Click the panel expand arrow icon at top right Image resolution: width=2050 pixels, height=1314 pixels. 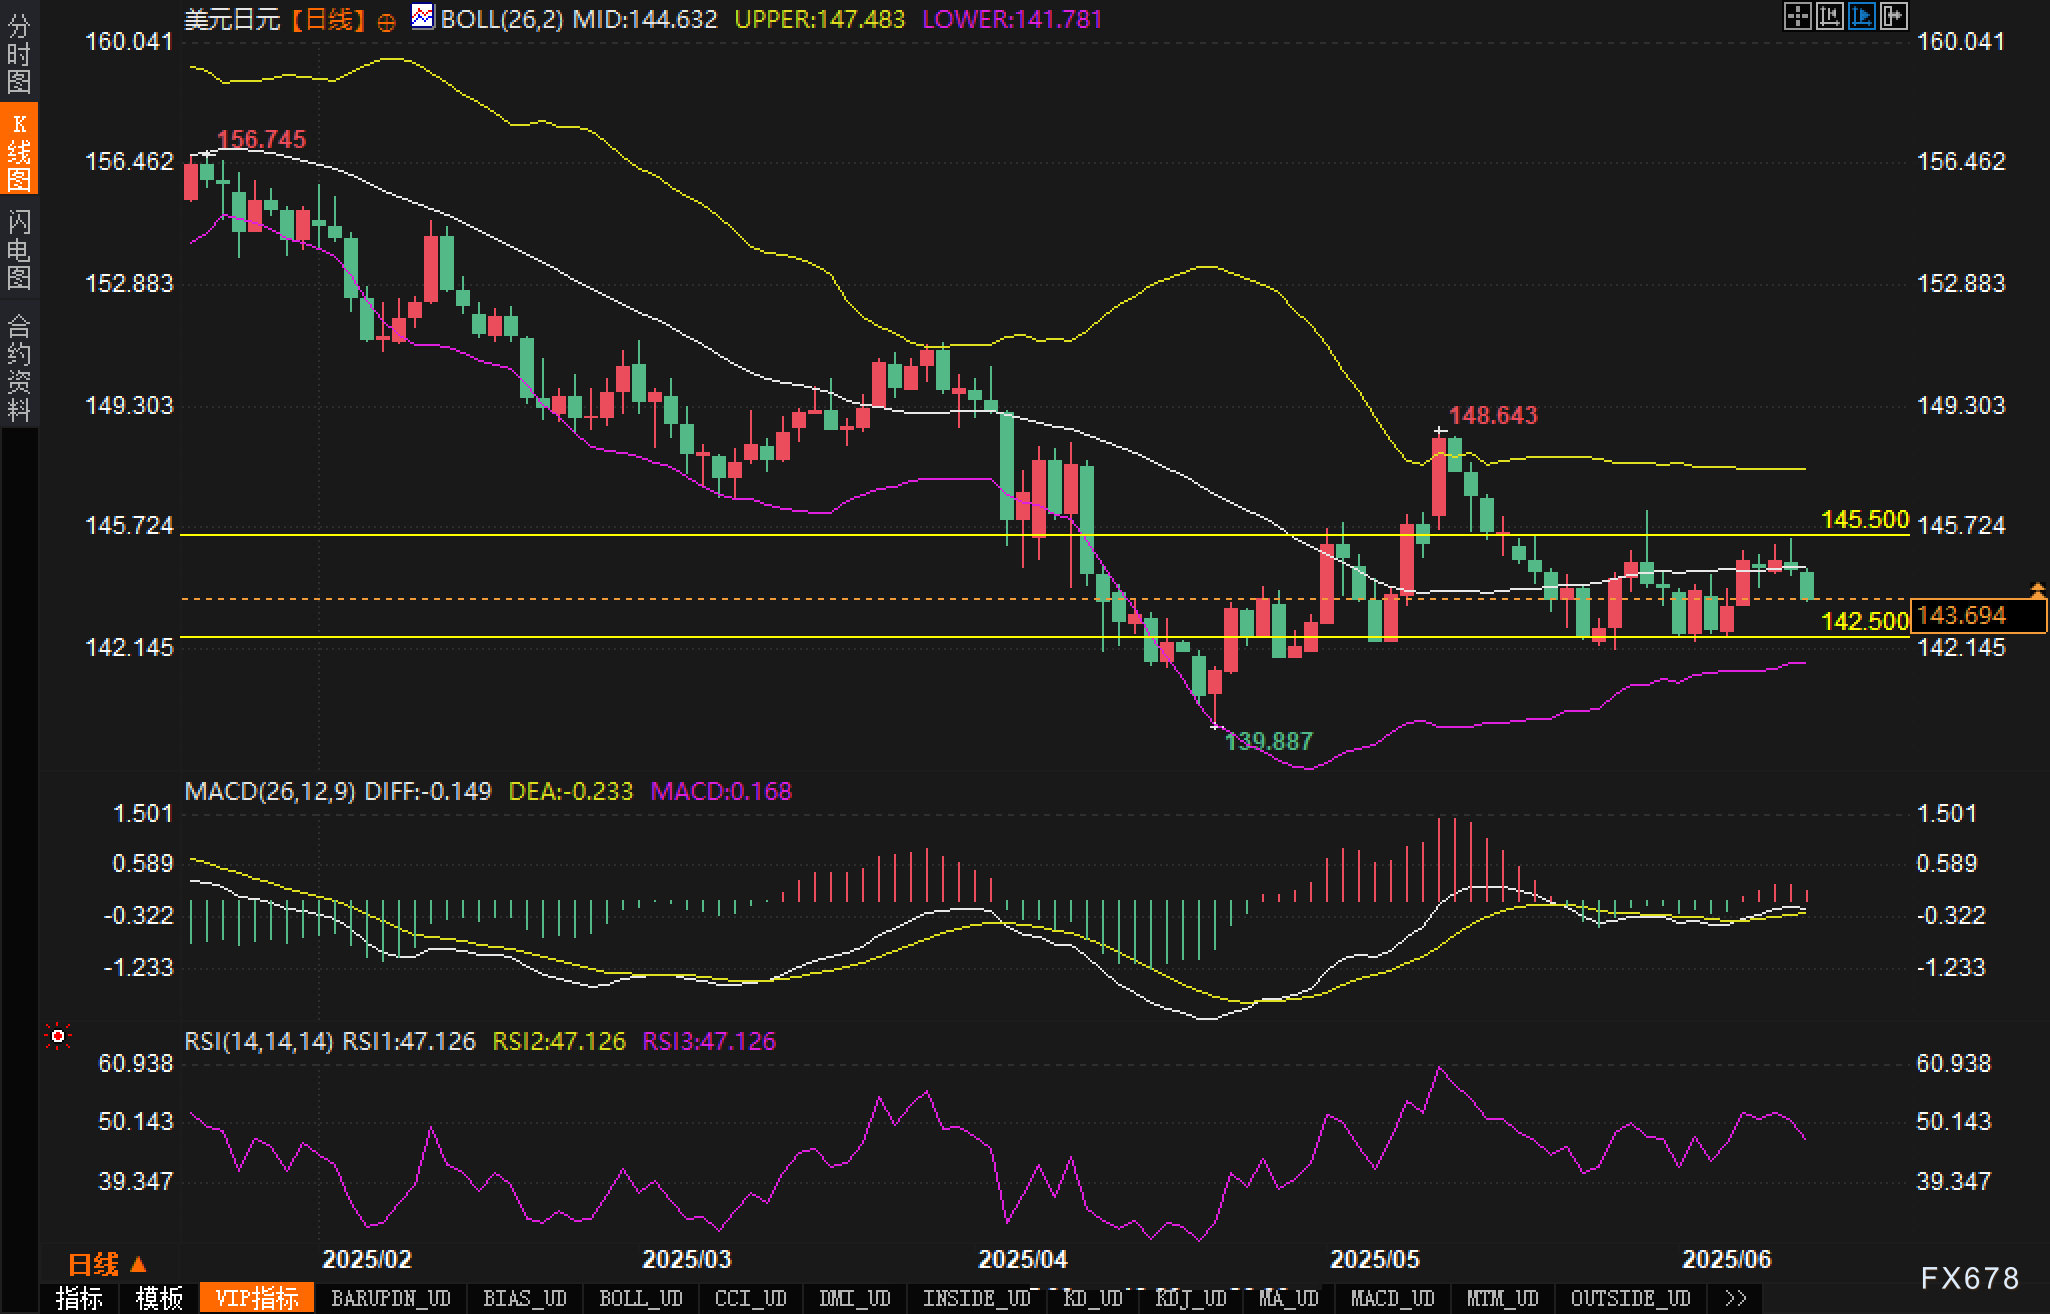(x=1893, y=16)
